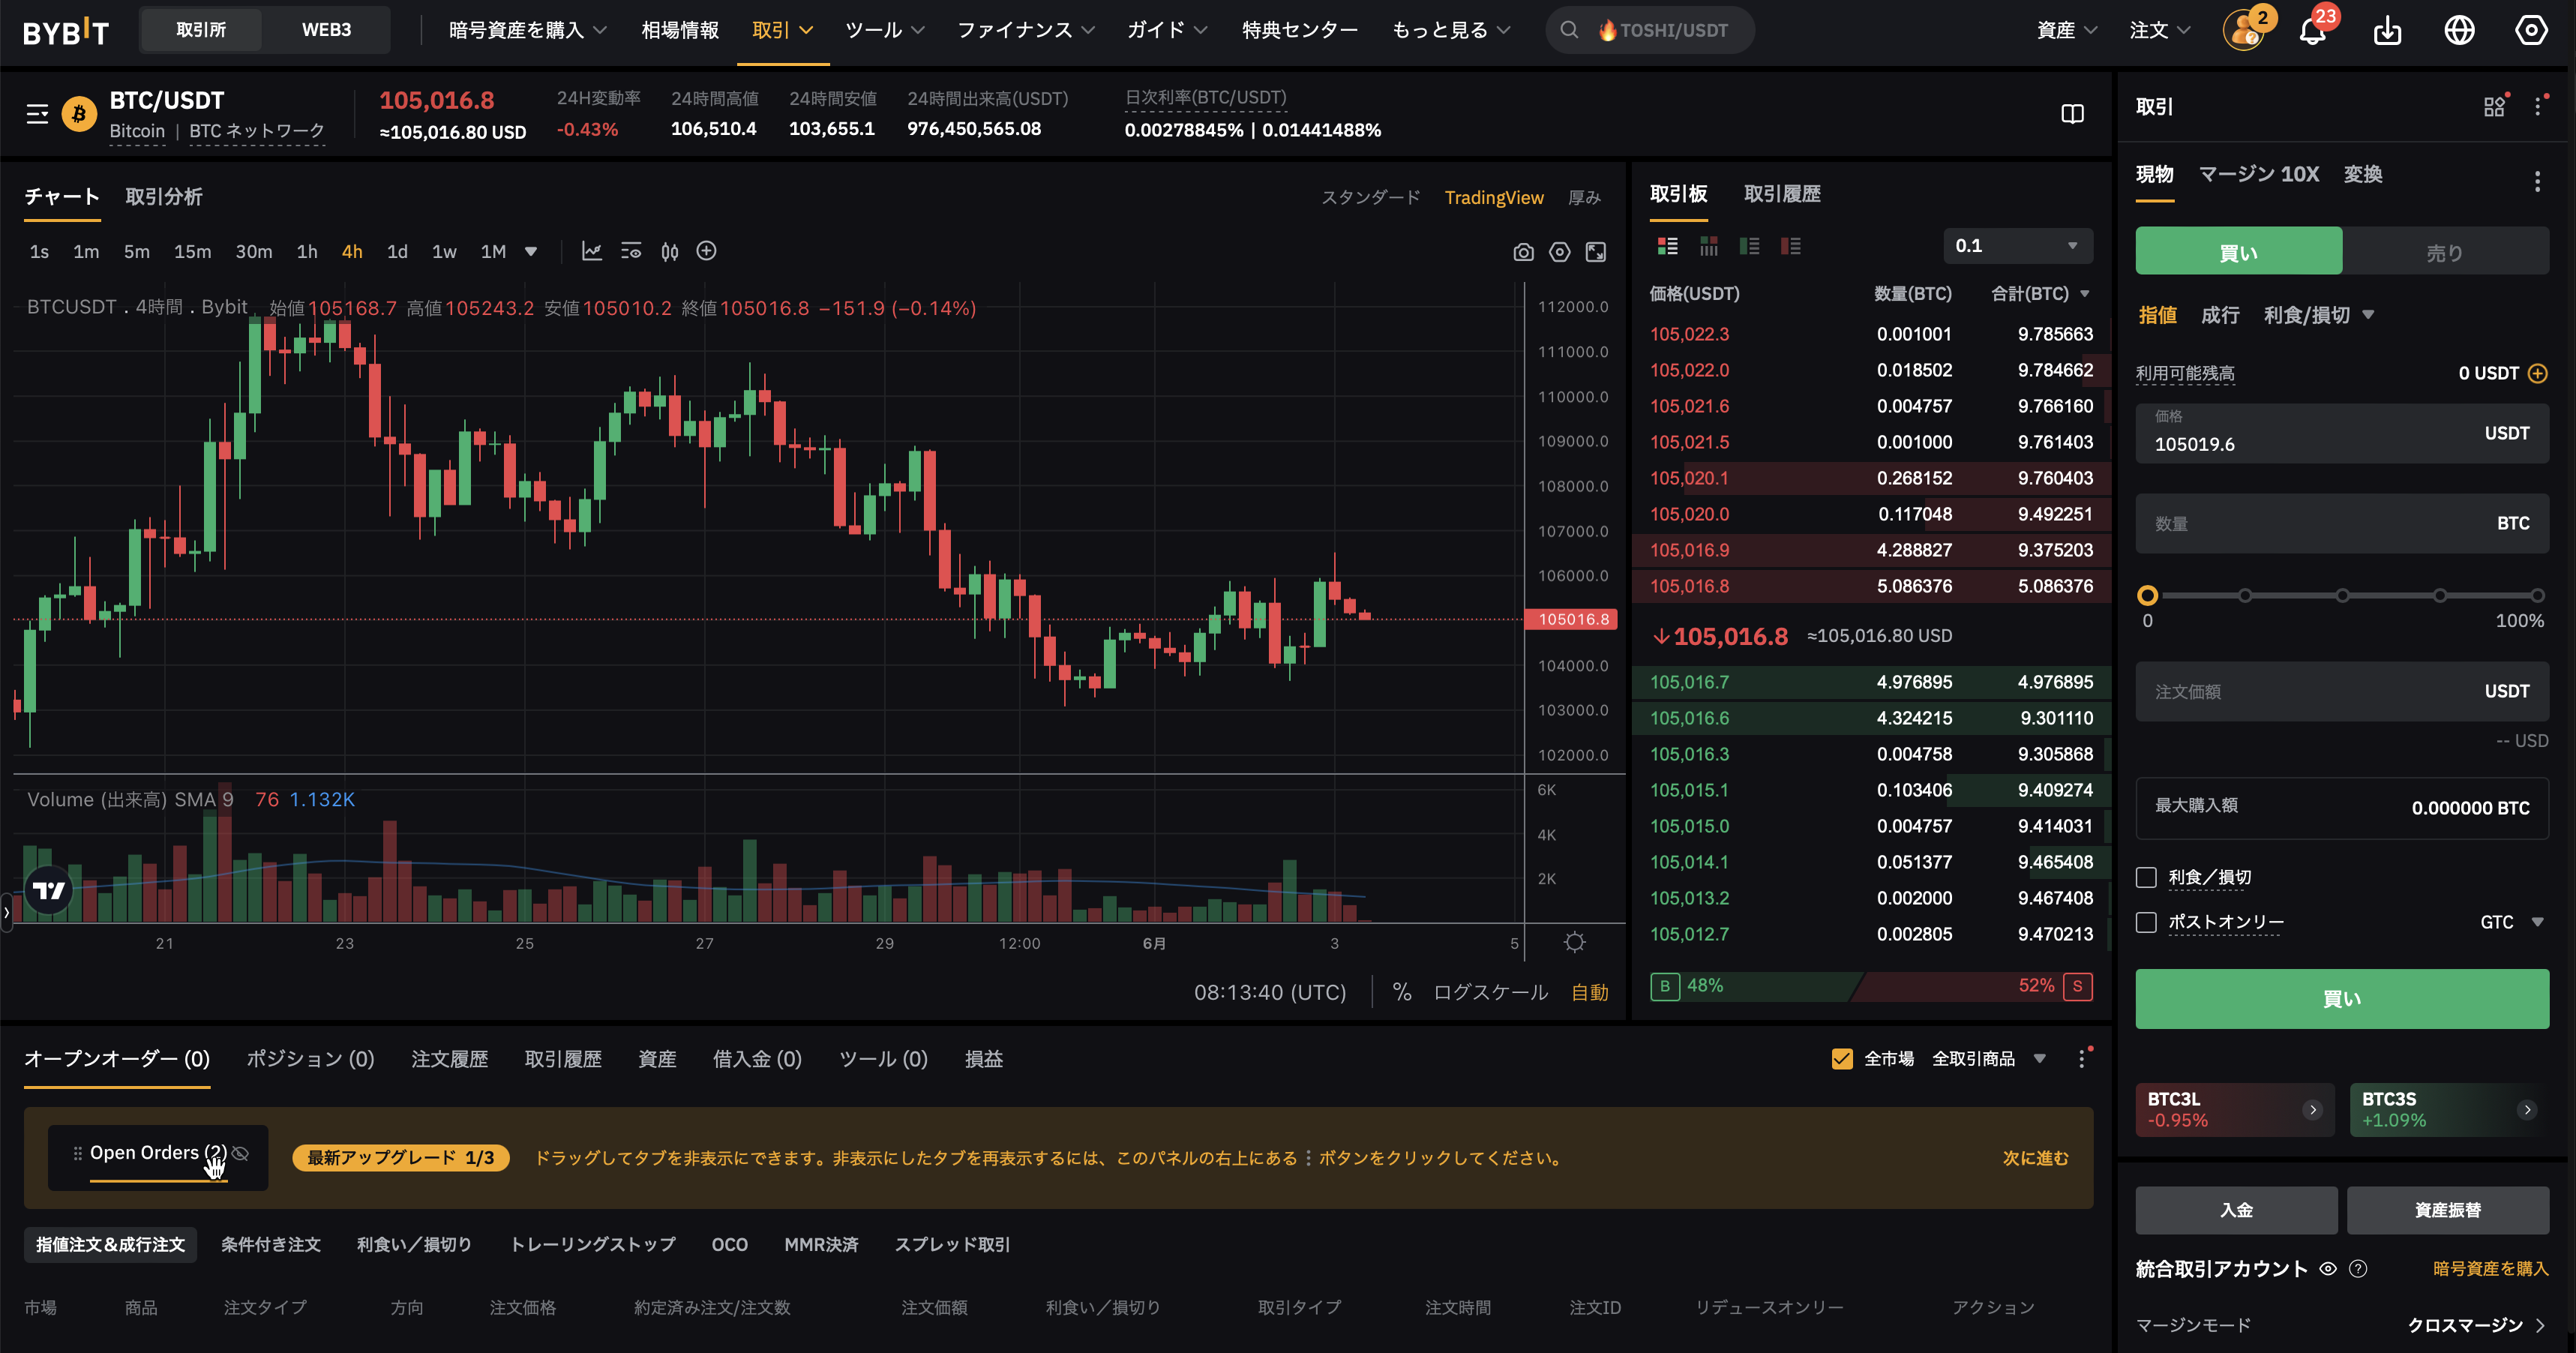Open 利食/損切 order type dropdown
Viewport: 2576px width, 1353px height.
pyautogui.click(x=2318, y=315)
